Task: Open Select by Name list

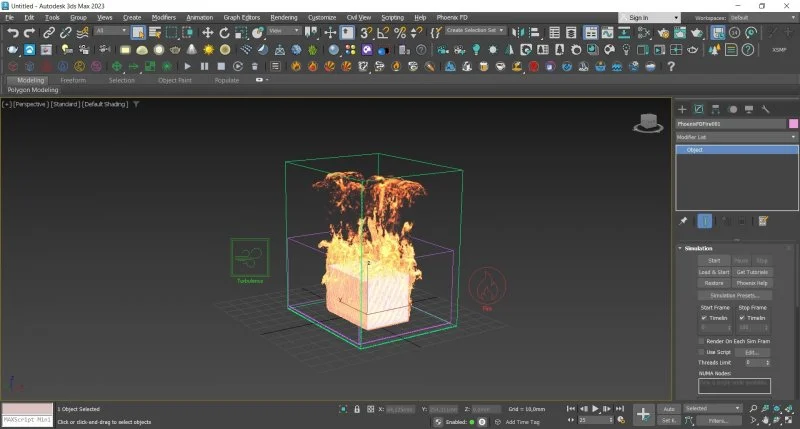Action: (155, 33)
